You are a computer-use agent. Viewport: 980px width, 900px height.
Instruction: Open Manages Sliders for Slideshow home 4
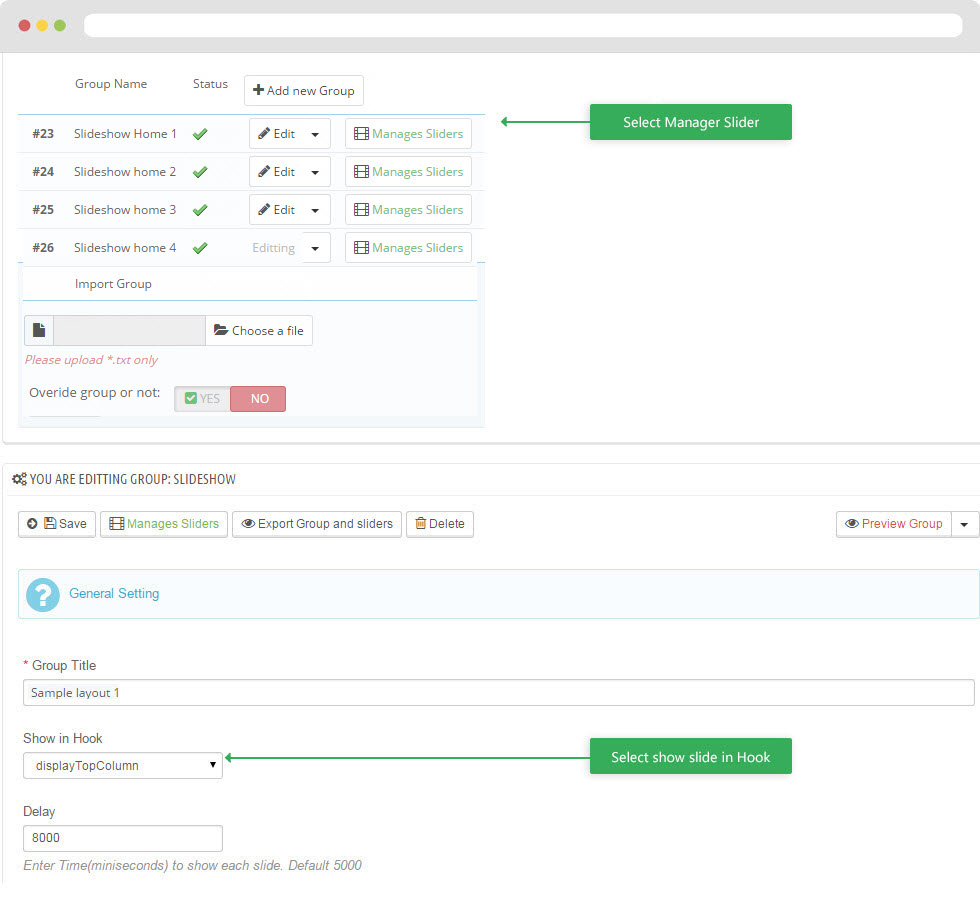[408, 248]
